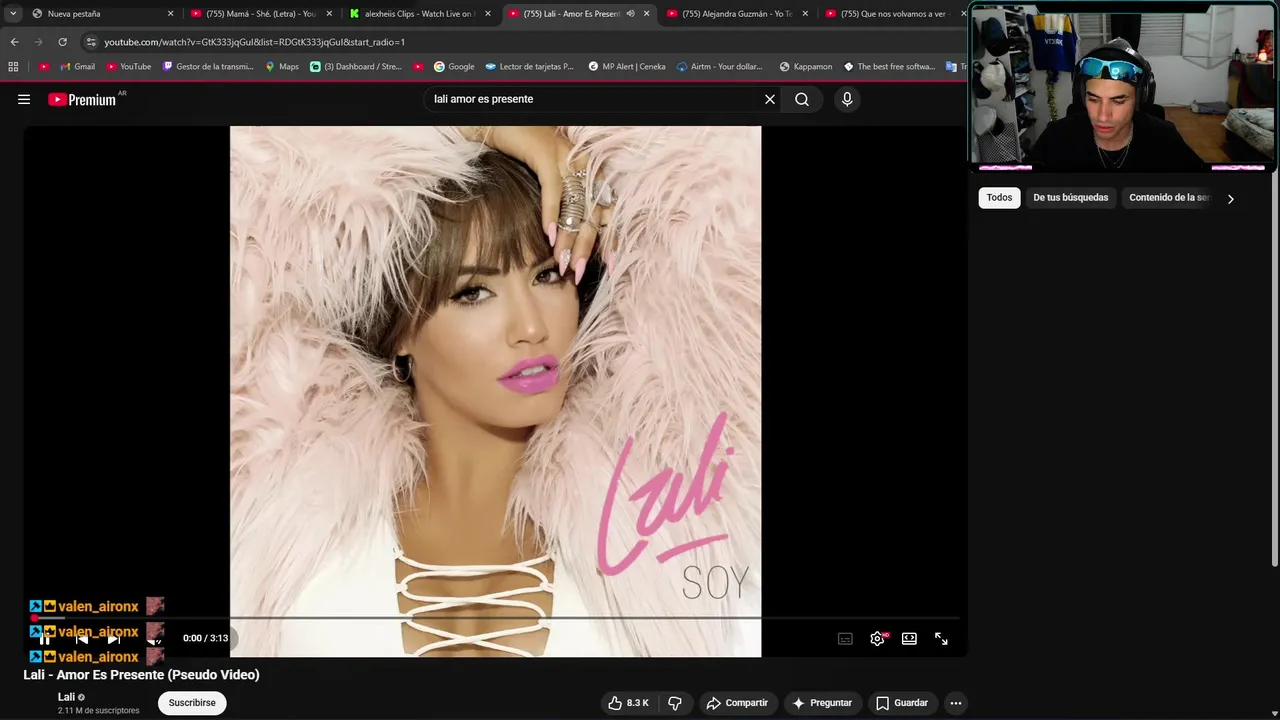The image size is (1280, 720).
Task: Open the Gmail bookmark
Action: [78, 67]
